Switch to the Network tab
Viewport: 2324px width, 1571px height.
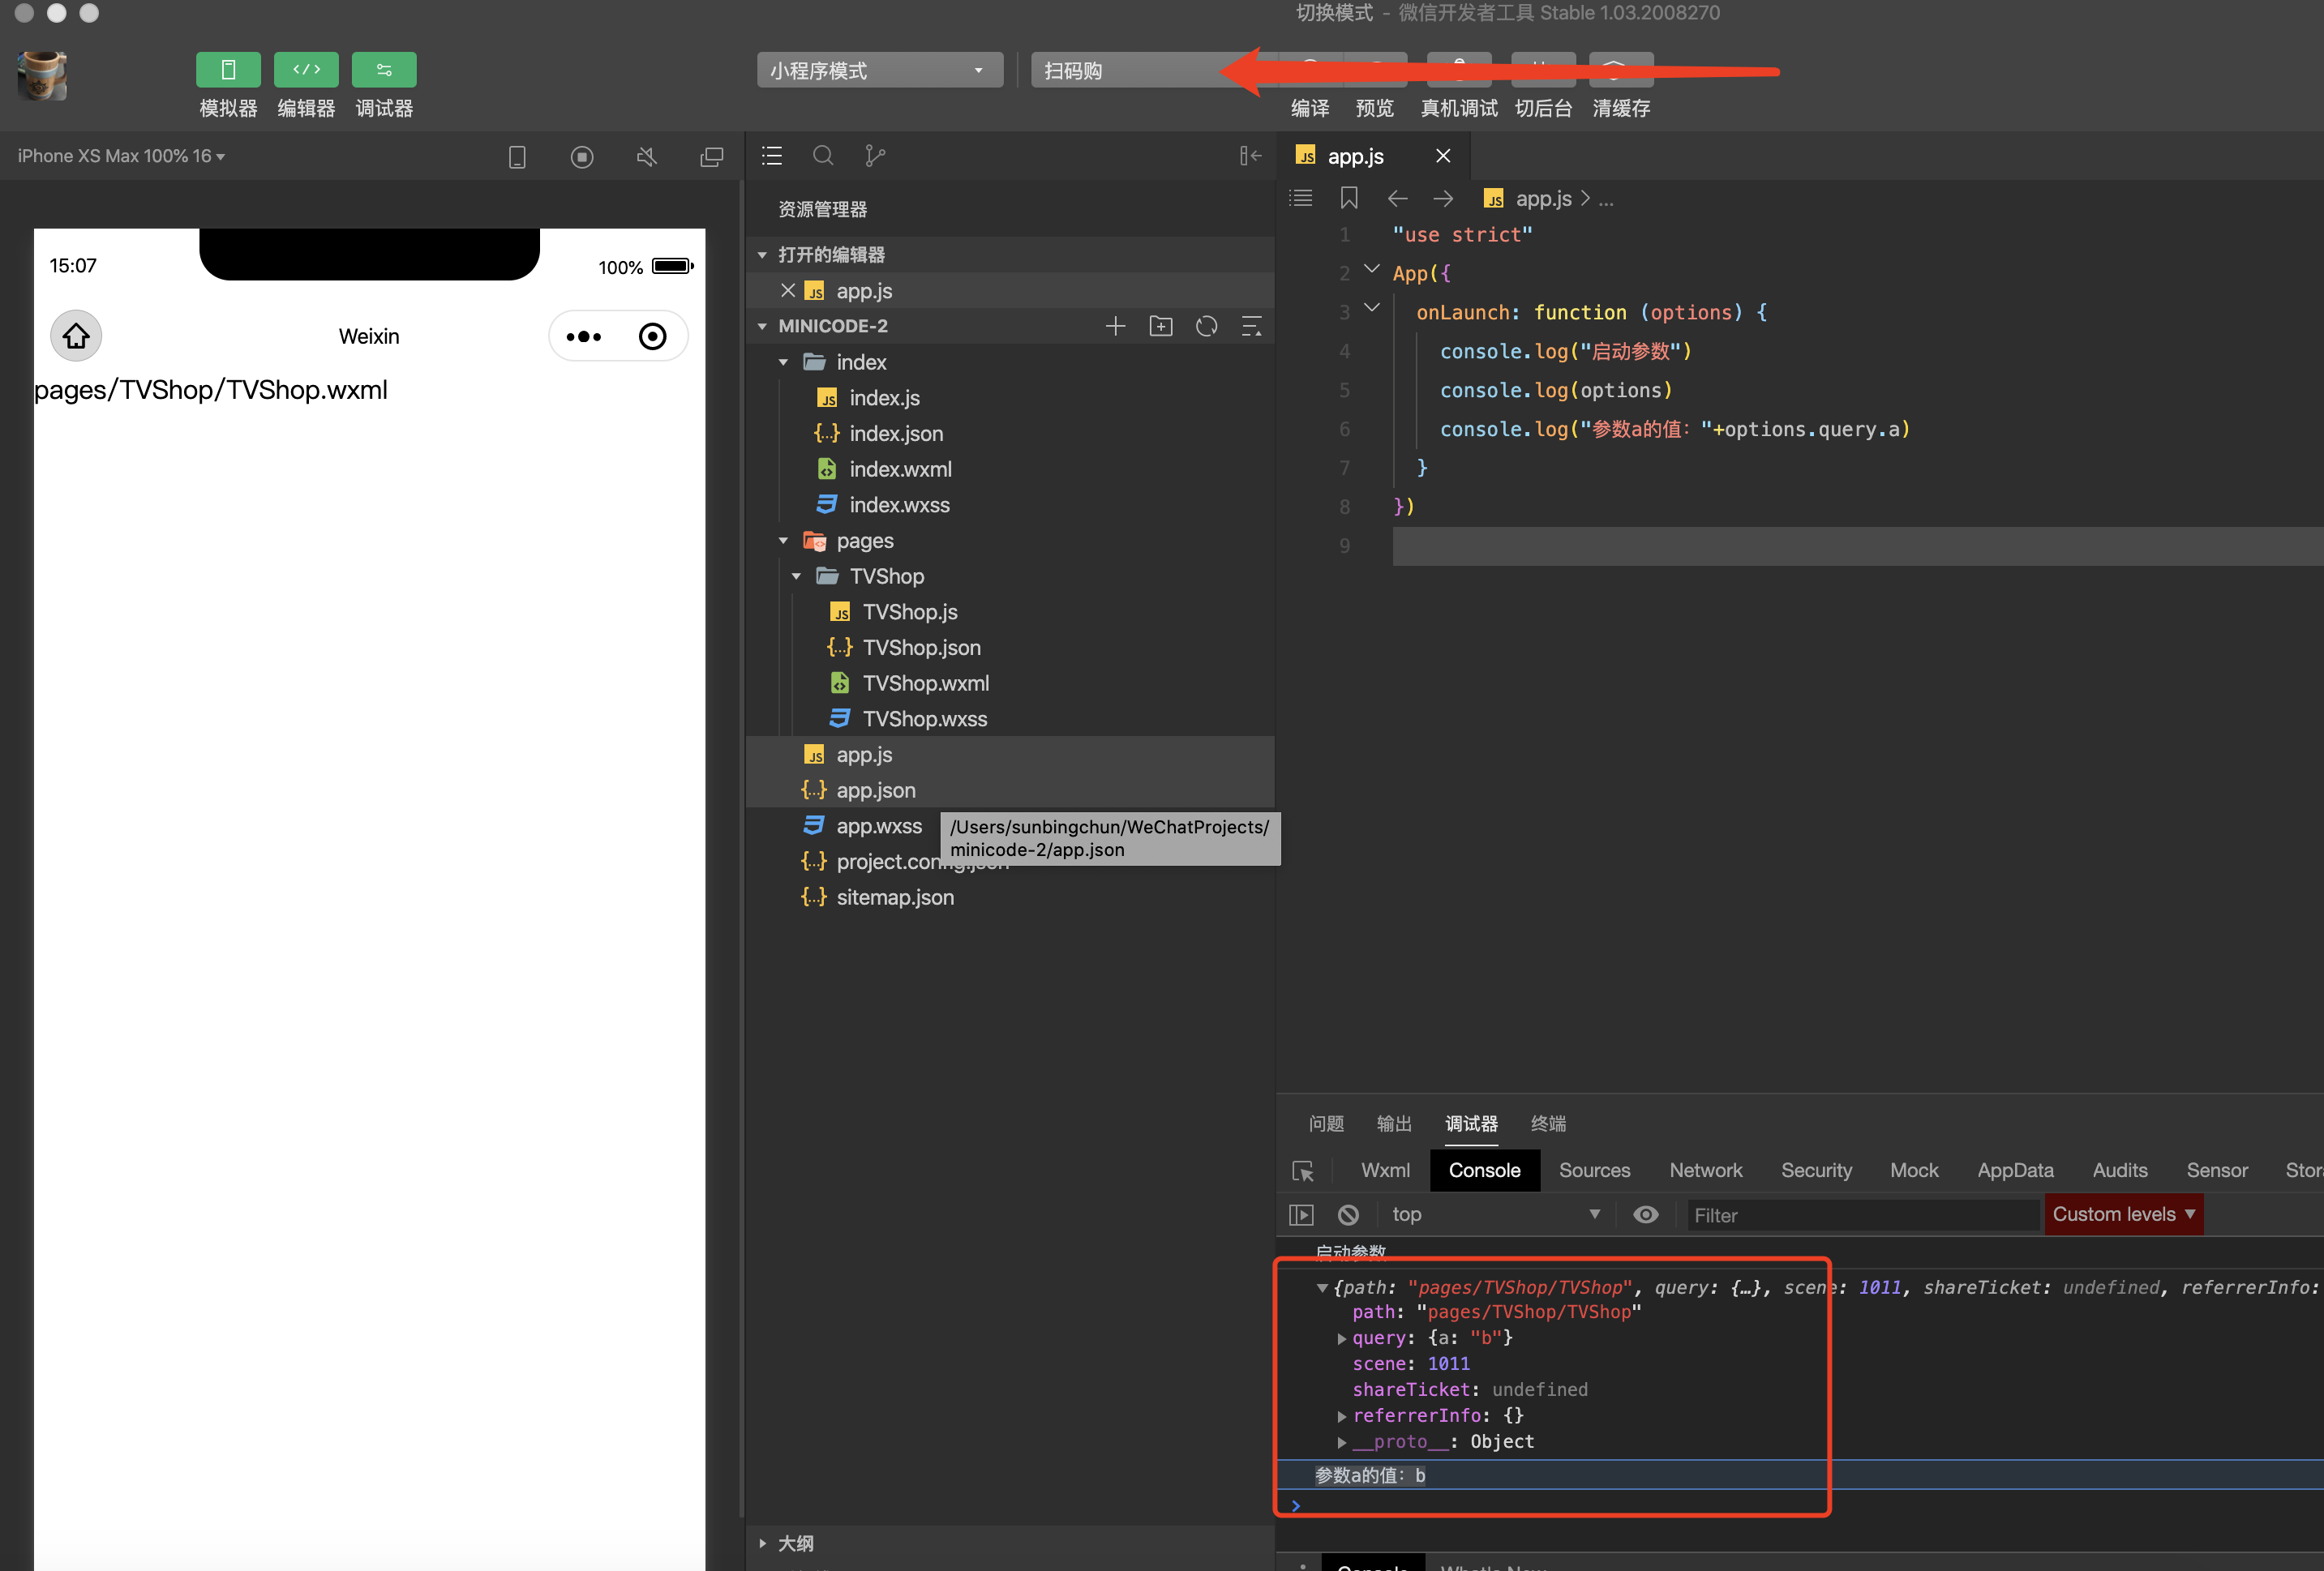[1705, 1170]
